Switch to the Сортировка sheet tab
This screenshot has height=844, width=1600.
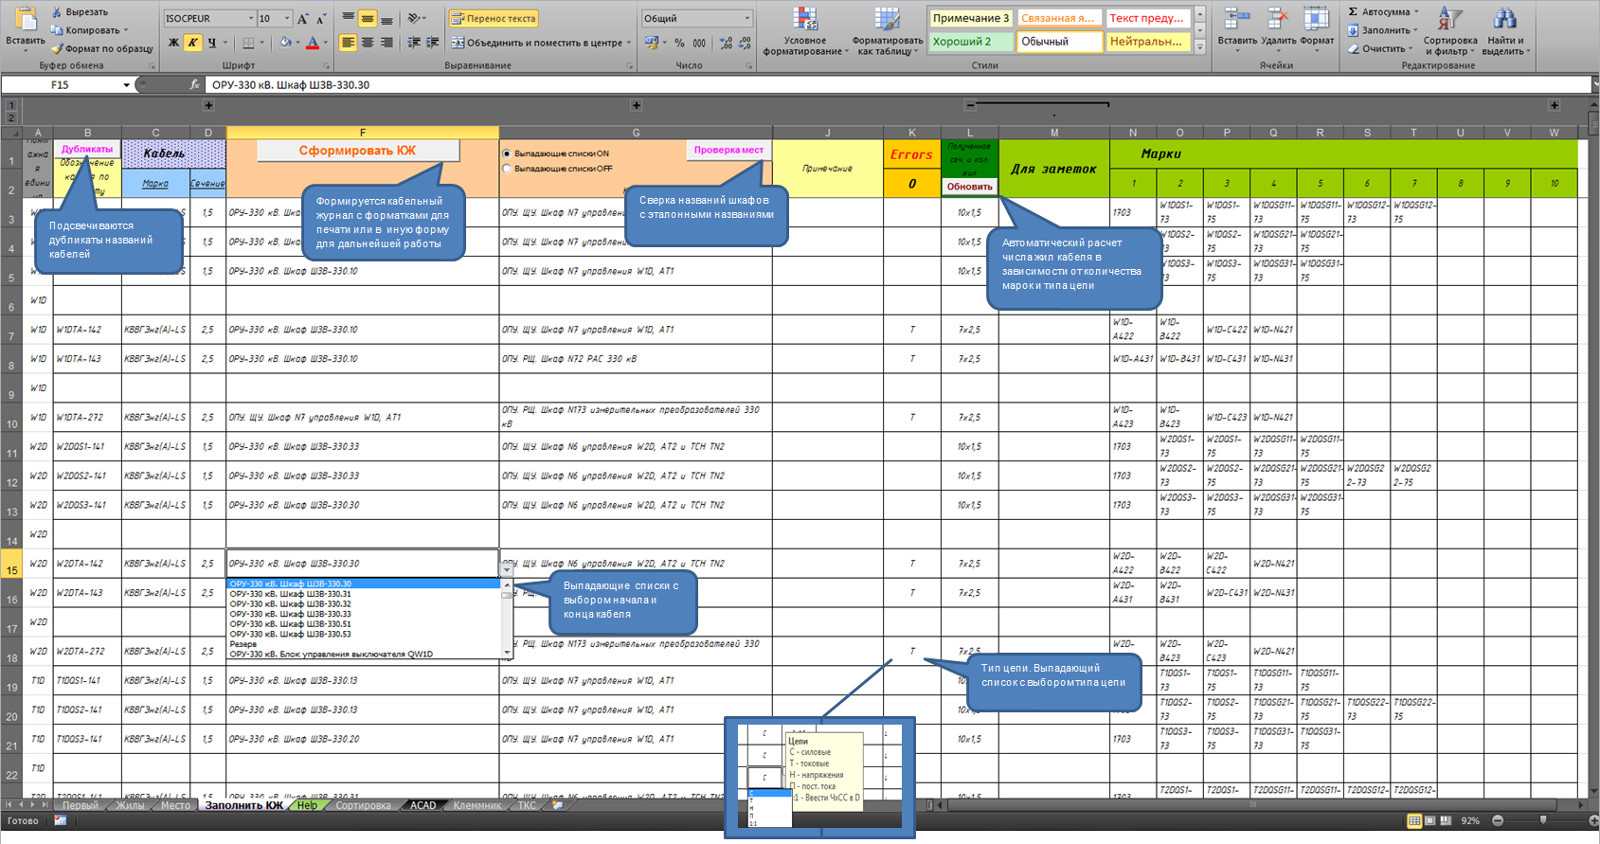point(363,805)
